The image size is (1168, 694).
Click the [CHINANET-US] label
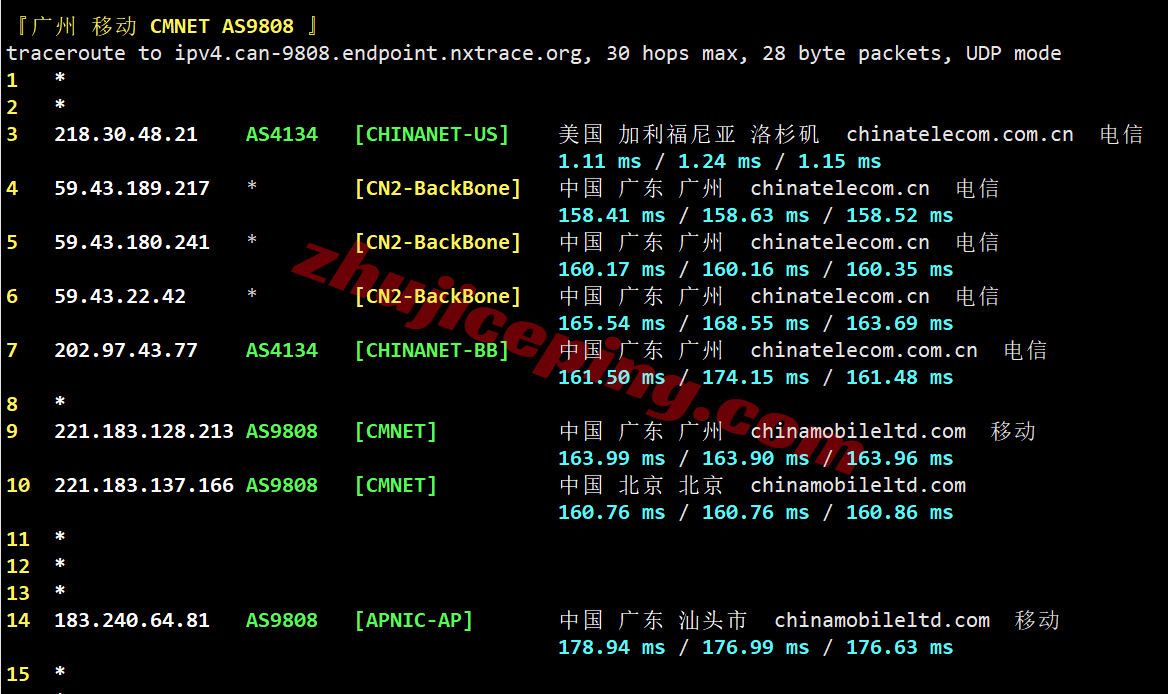point(432,135)
